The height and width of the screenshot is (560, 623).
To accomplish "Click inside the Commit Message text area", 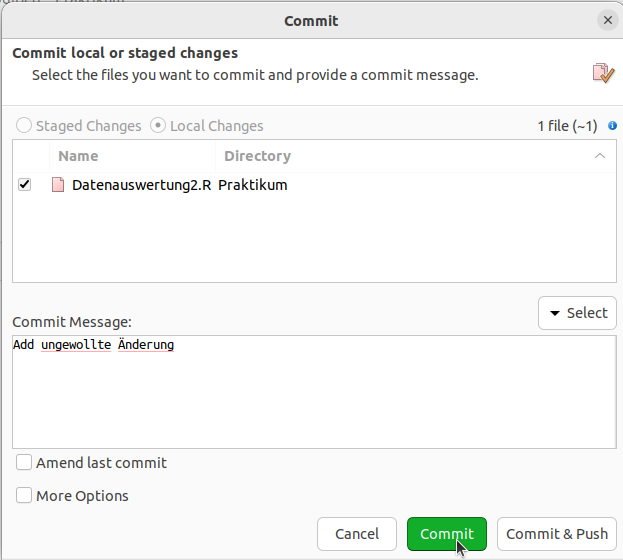I will [x=314, y=392].
